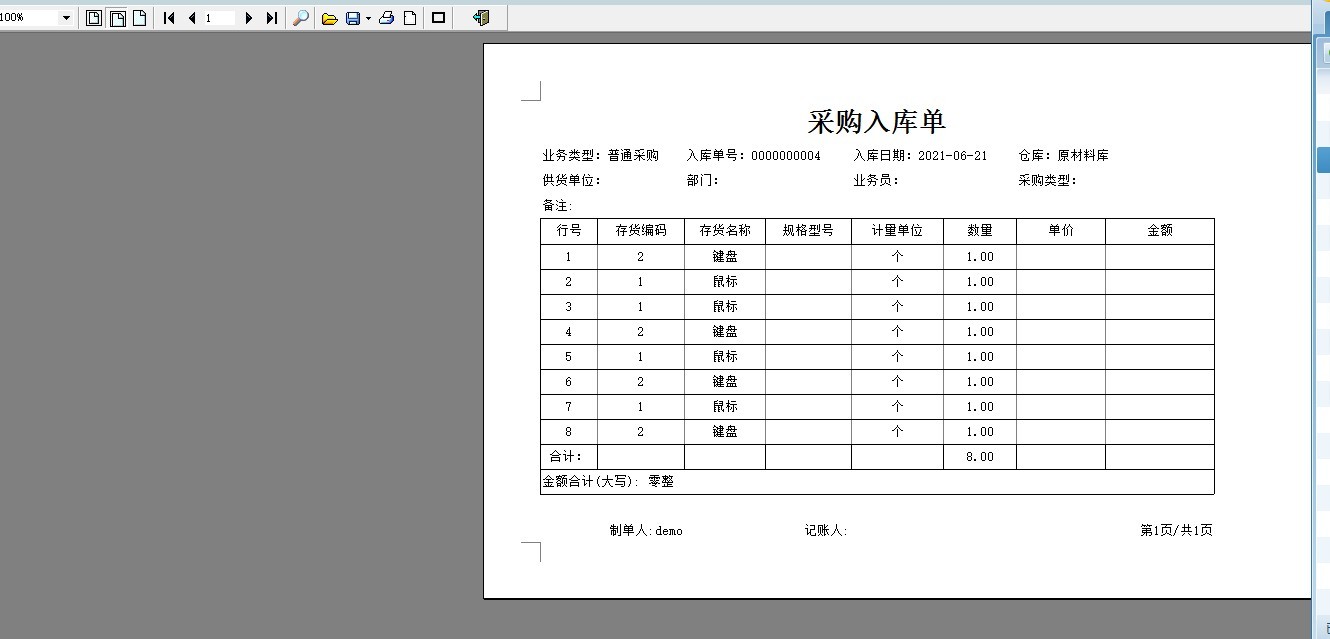This screenshot has width=1330, height=639.
Task: Click 键盘 in row 8
Action: click(x=725, y=432)
